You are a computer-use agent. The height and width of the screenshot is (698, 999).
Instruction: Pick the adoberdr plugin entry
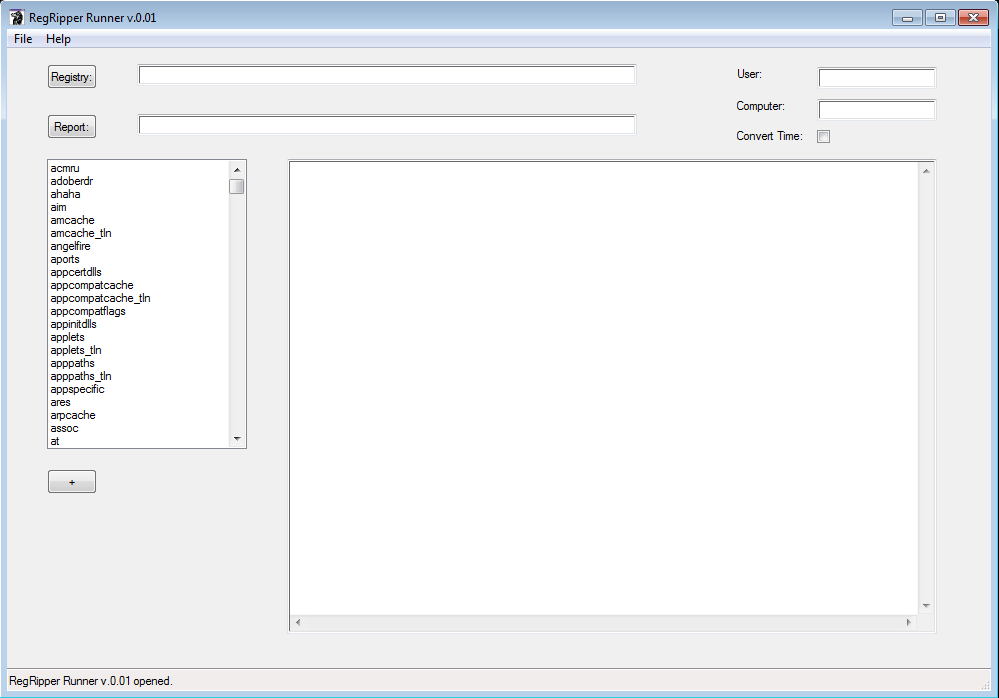coord(71,181)
